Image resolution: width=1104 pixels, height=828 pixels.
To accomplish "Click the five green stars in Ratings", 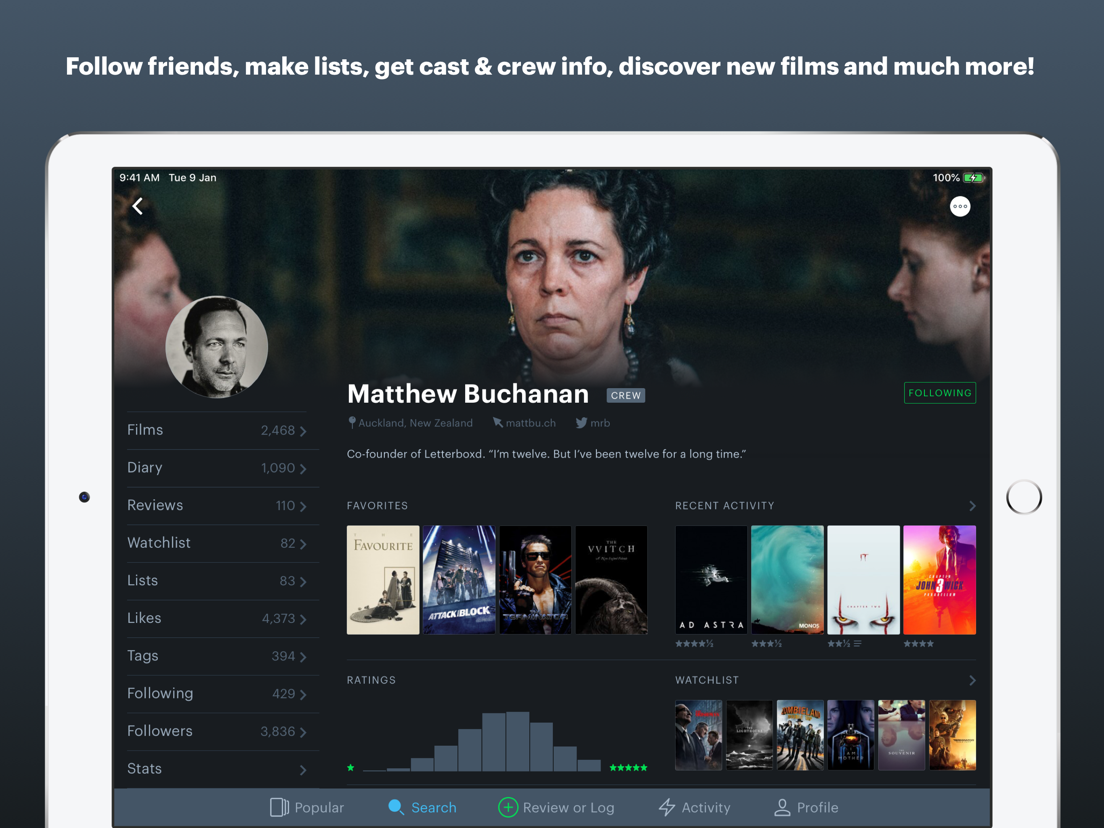I will pos(628,767).
